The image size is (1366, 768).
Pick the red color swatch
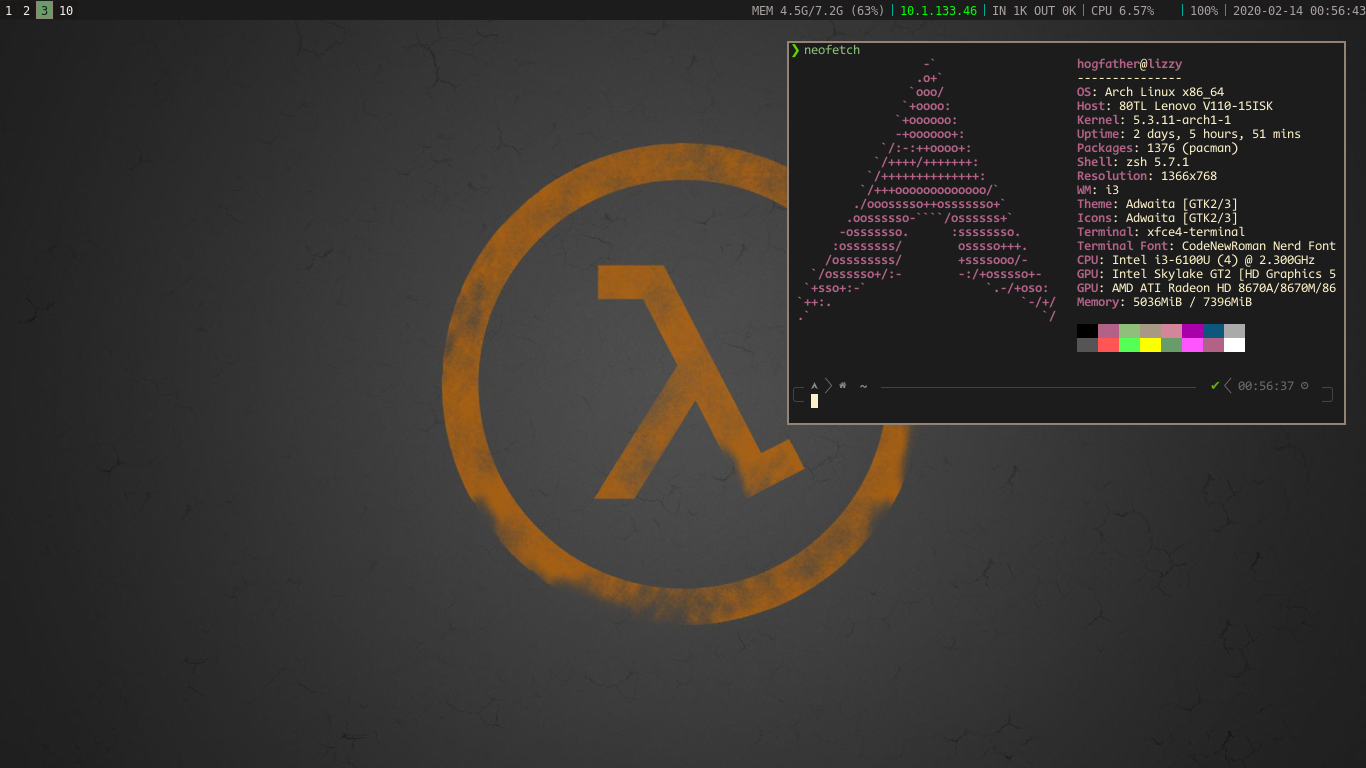pos(1108,345)
